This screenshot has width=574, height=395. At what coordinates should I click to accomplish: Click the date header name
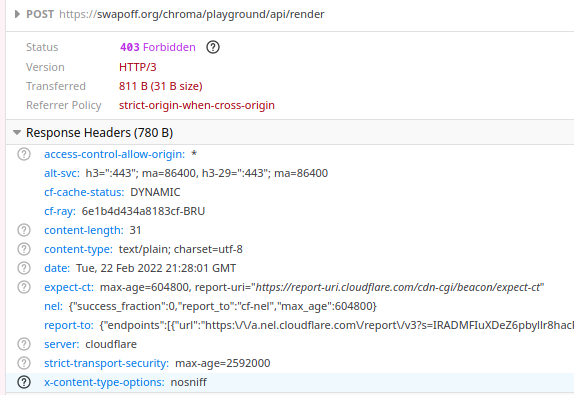pos(57,268)
